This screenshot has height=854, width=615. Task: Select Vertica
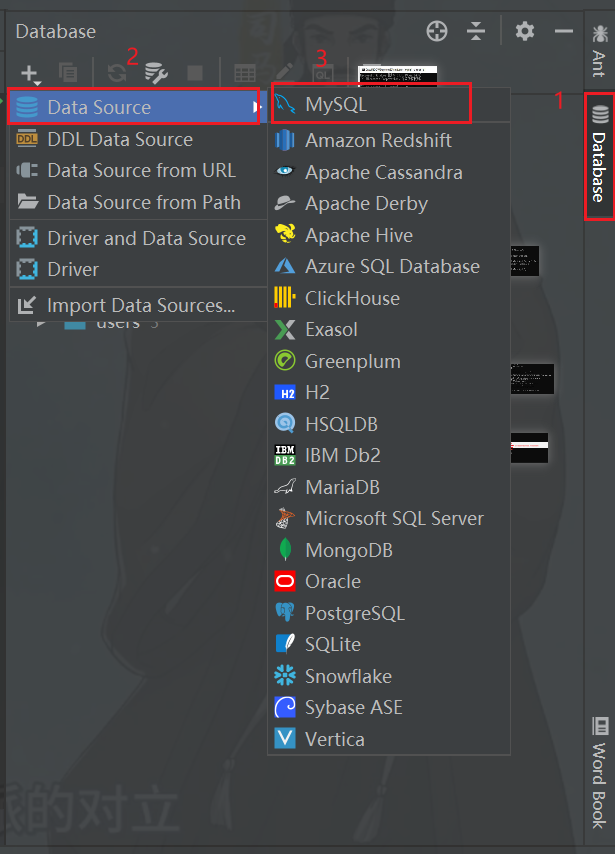[389, 739]
